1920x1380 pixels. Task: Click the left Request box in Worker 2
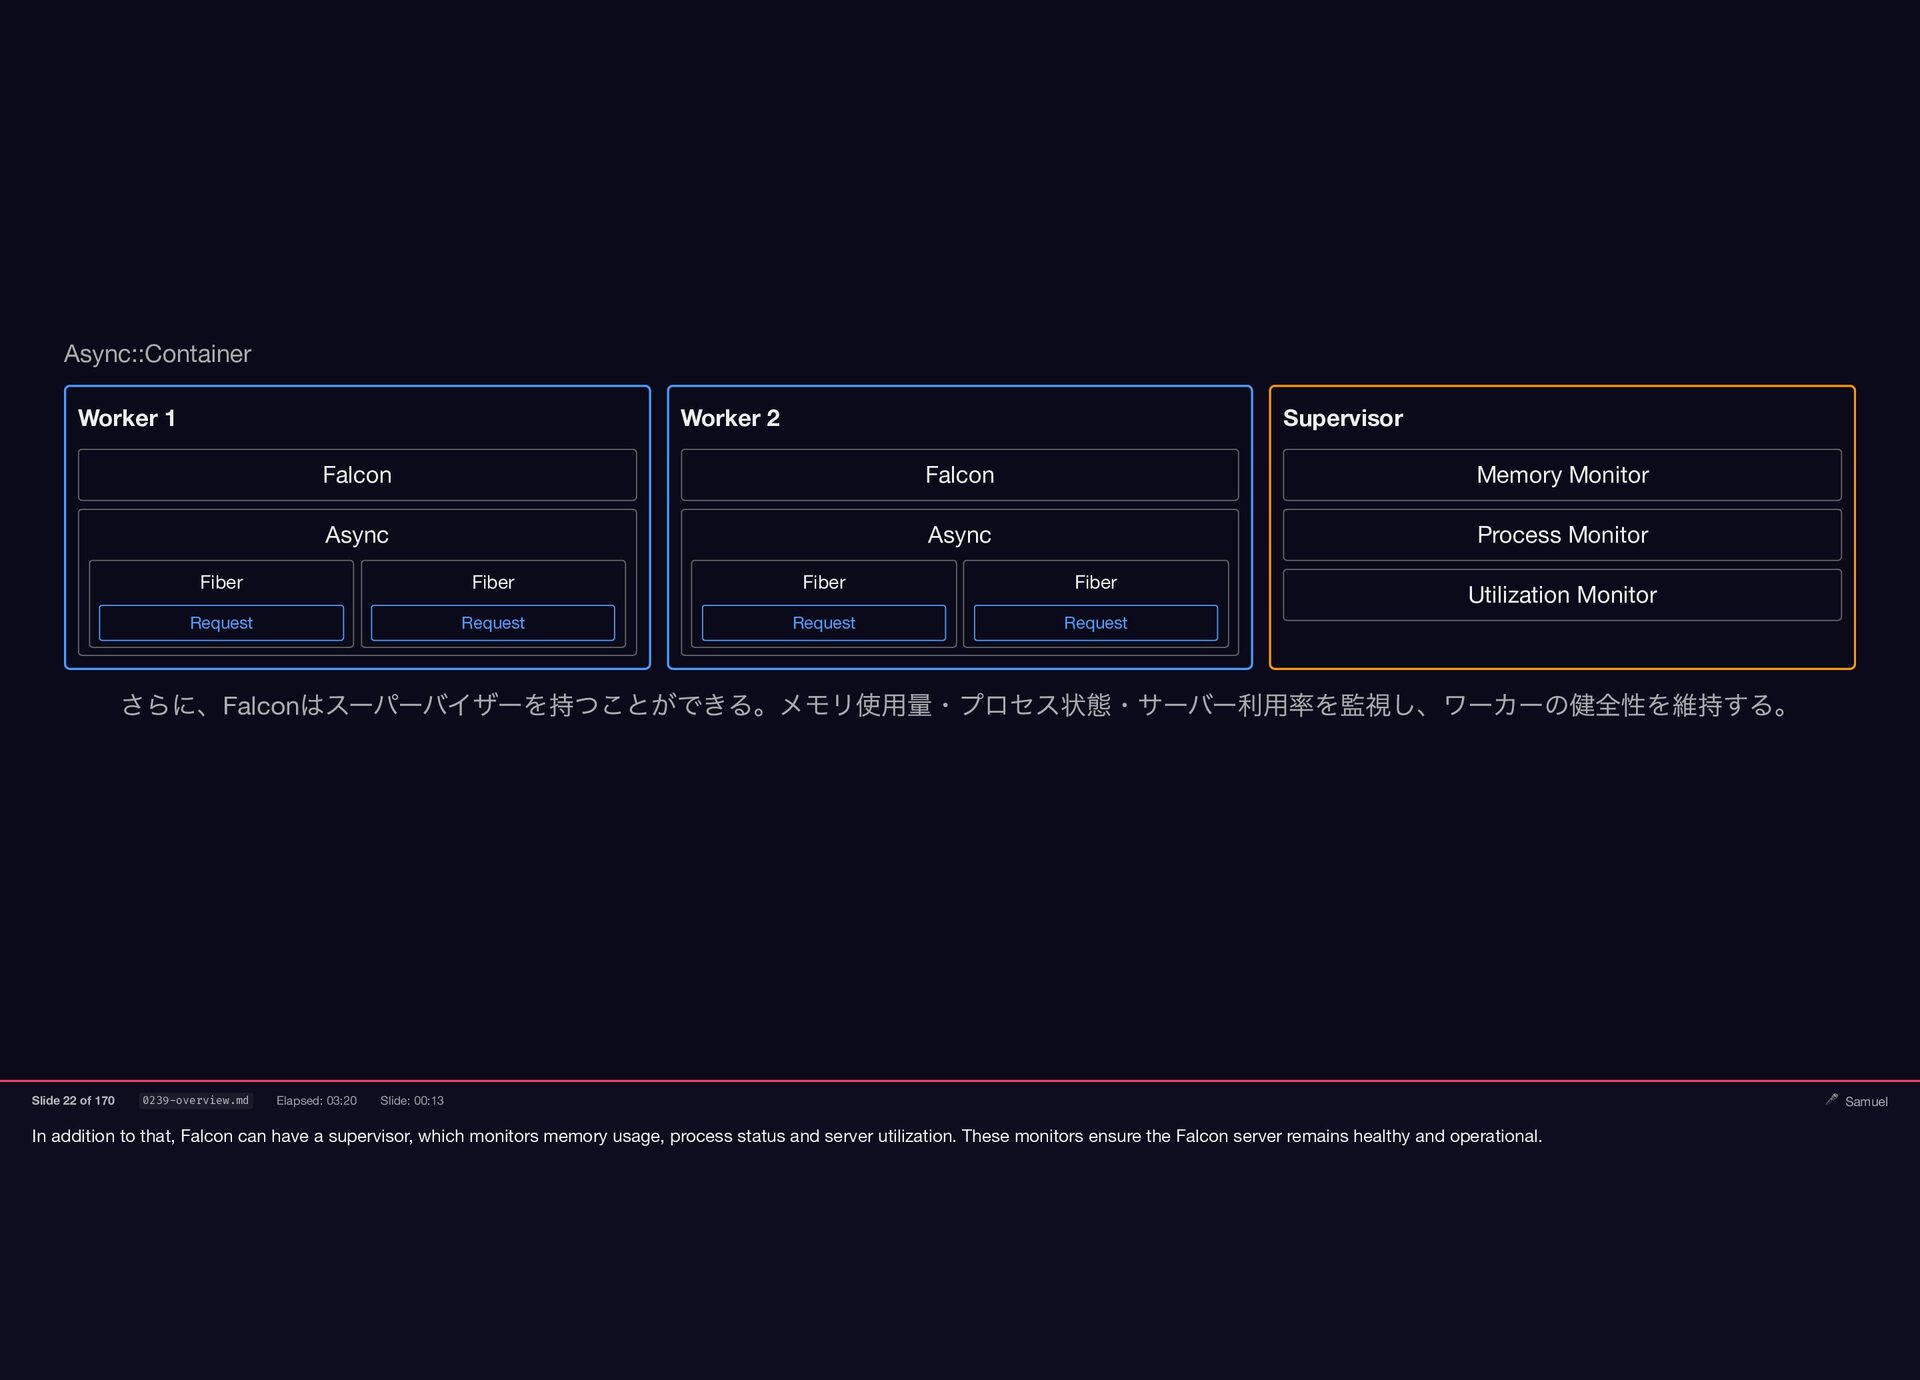point(823,623)
